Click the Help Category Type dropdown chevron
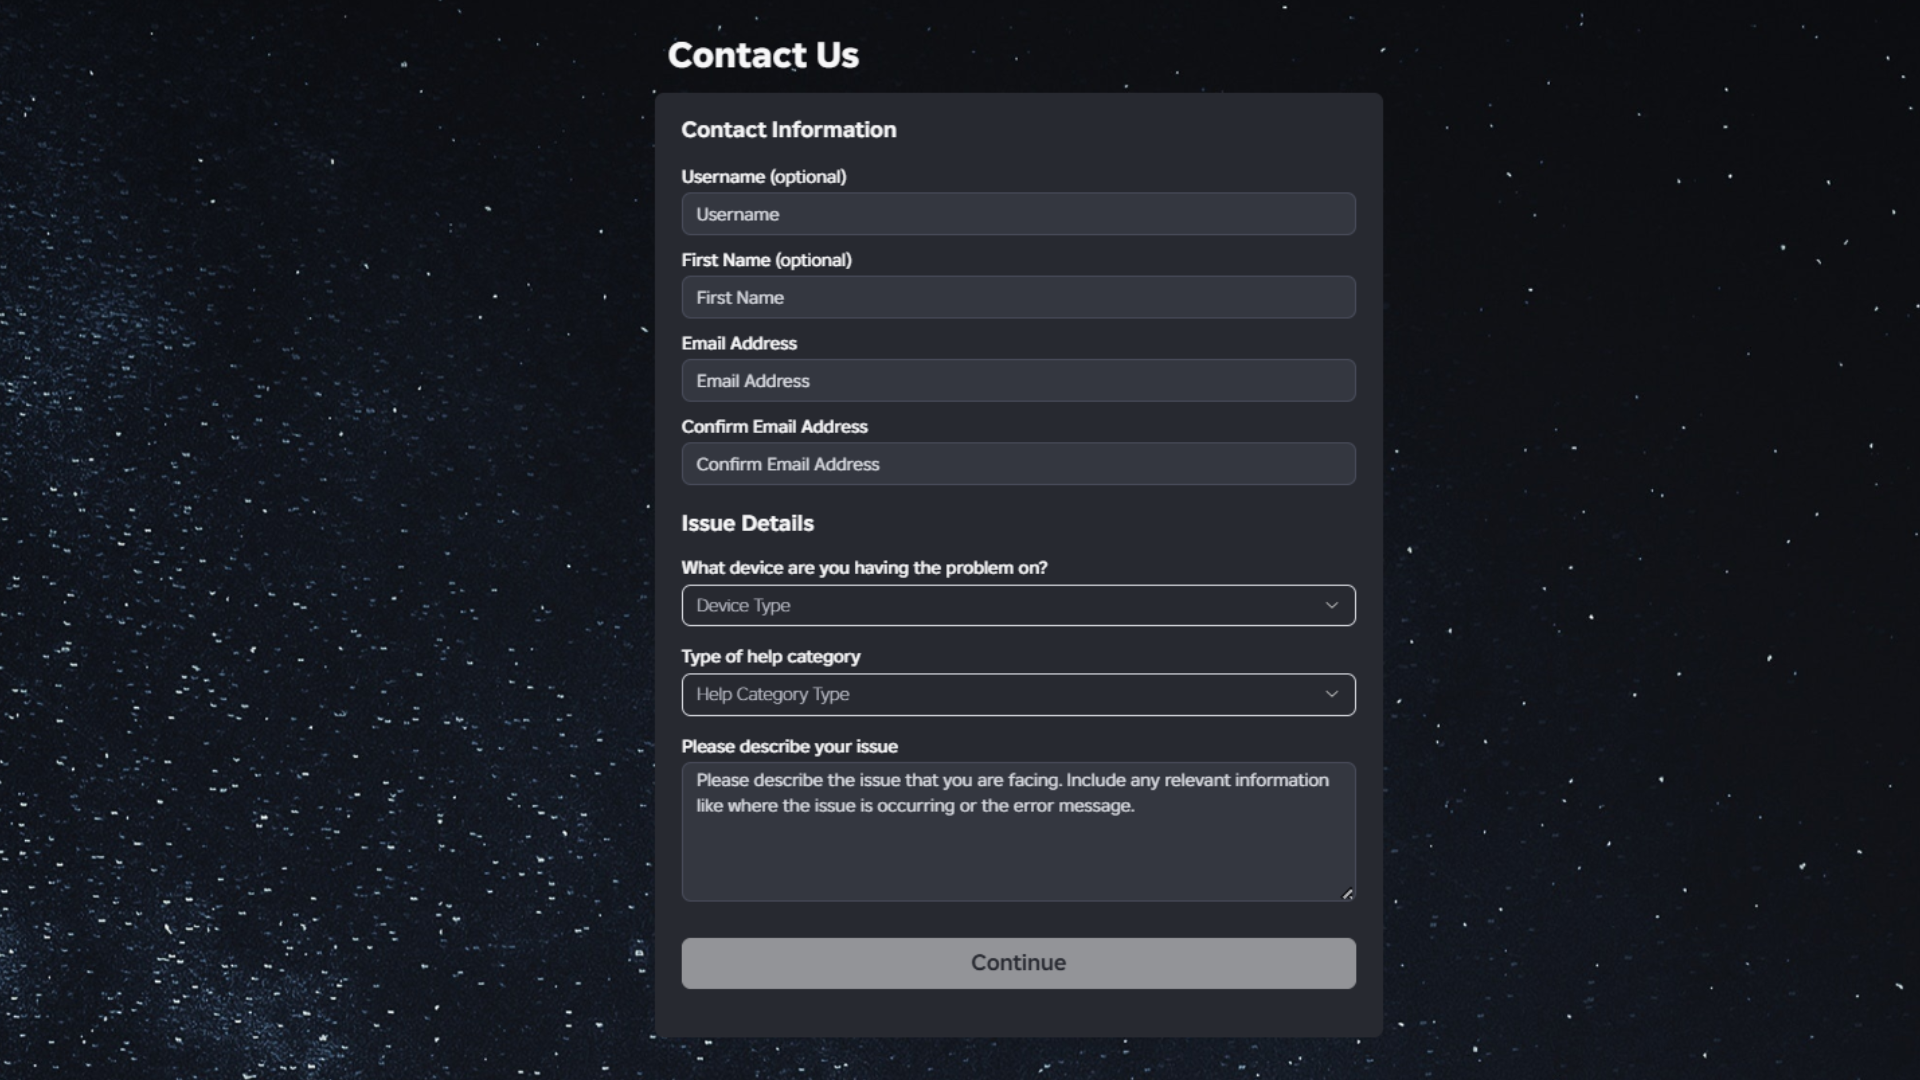The width and height of the screenshot is (1920, 1080). pos(1331,693)
